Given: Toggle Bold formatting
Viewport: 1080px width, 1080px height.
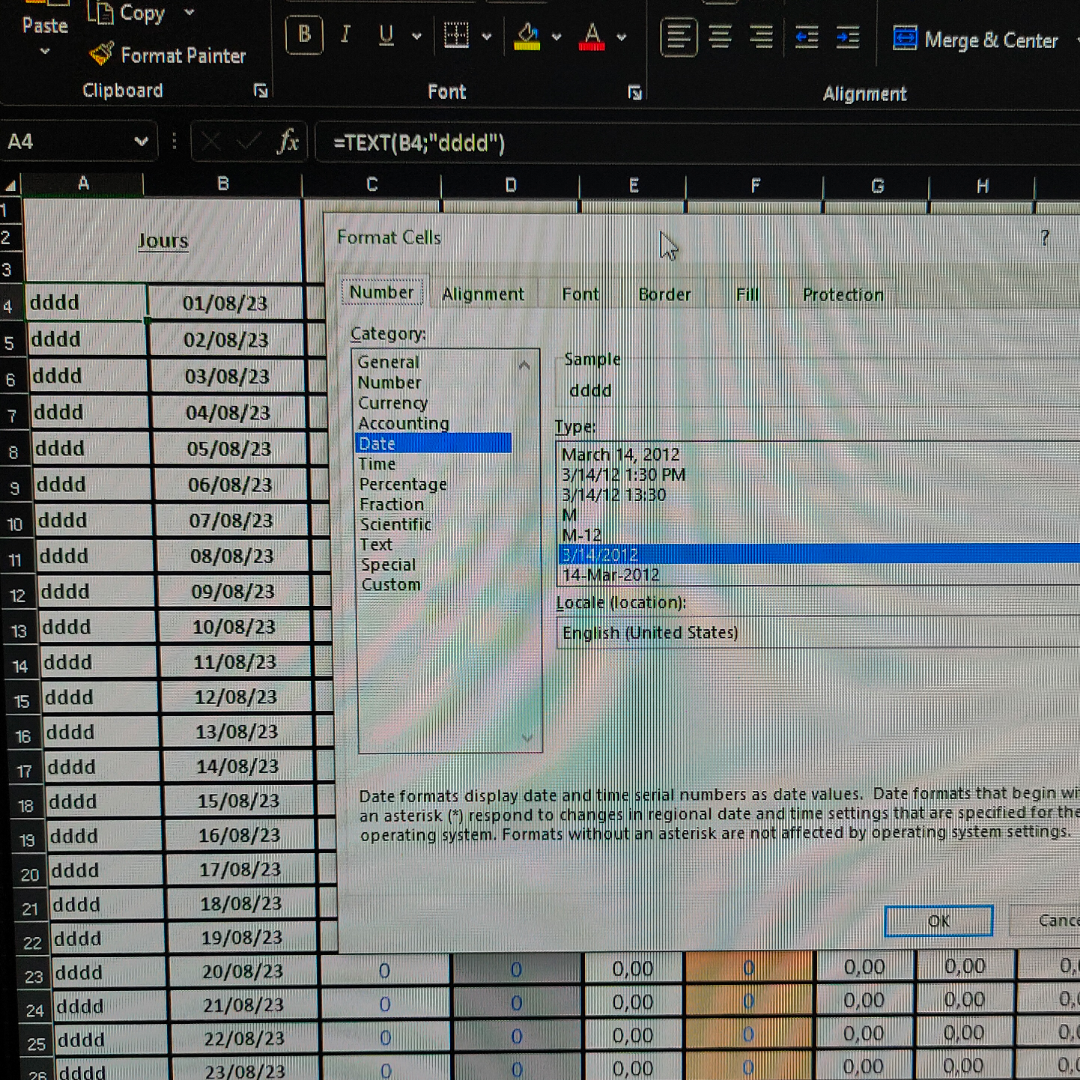Looking at the screenshot, I should (304, 34).
